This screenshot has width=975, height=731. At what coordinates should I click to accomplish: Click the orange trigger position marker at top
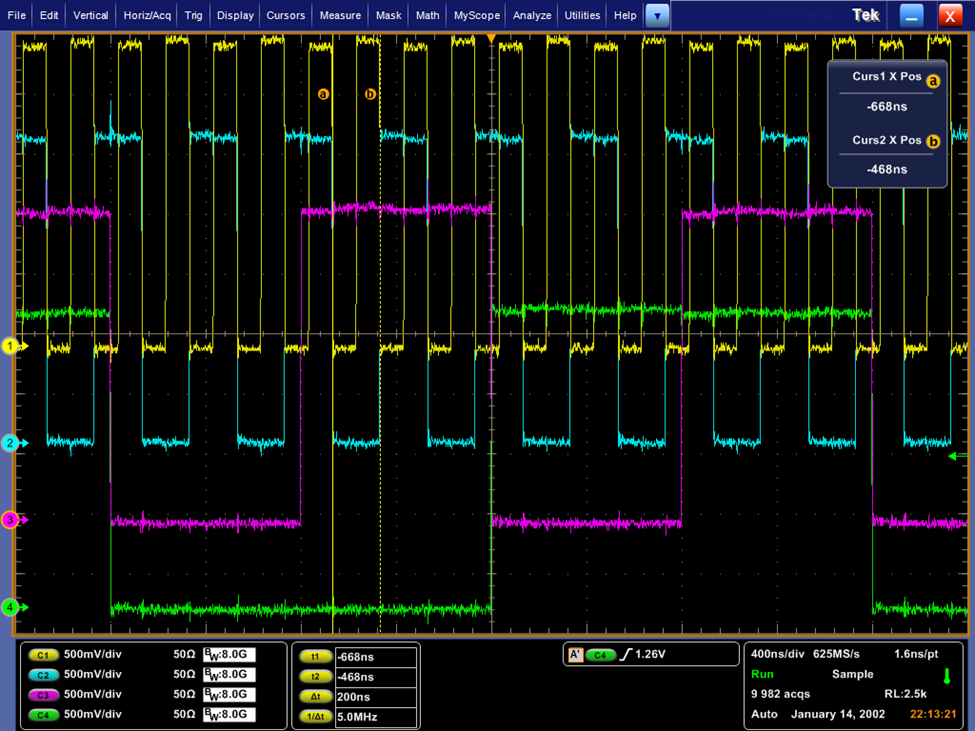pyautogui.click(x=491, y=38)
